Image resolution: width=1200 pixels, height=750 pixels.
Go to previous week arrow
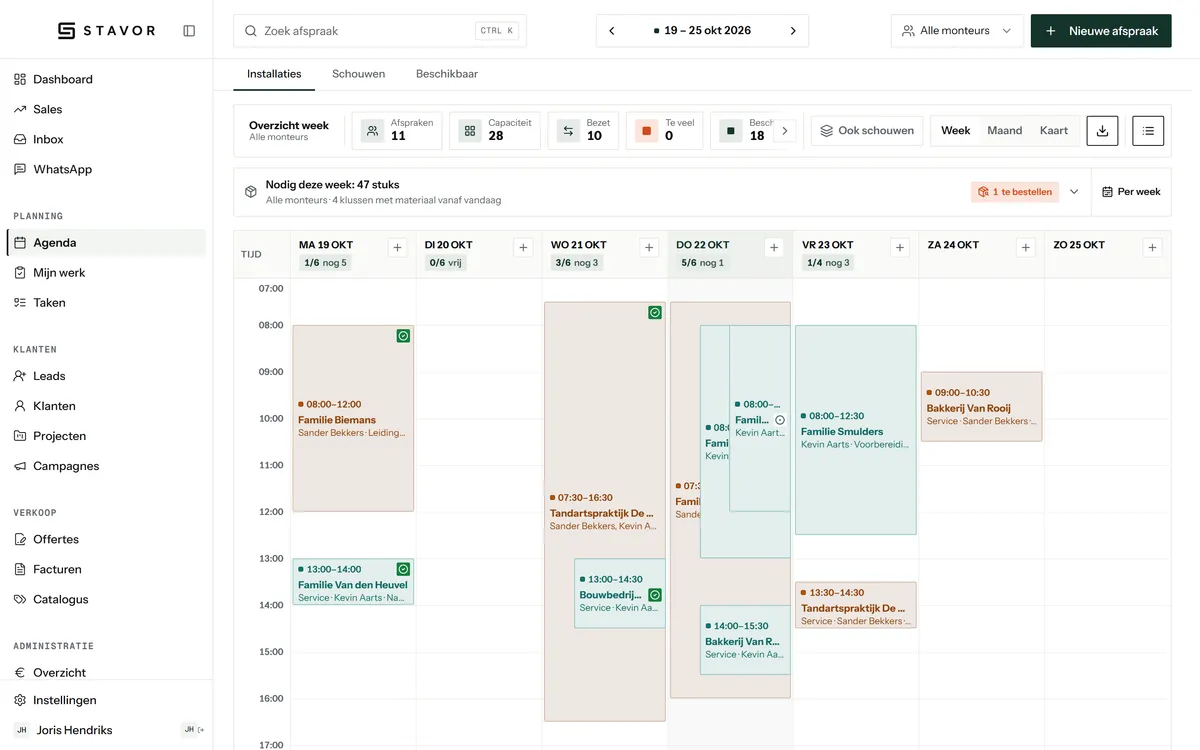[x=612, y=31]
